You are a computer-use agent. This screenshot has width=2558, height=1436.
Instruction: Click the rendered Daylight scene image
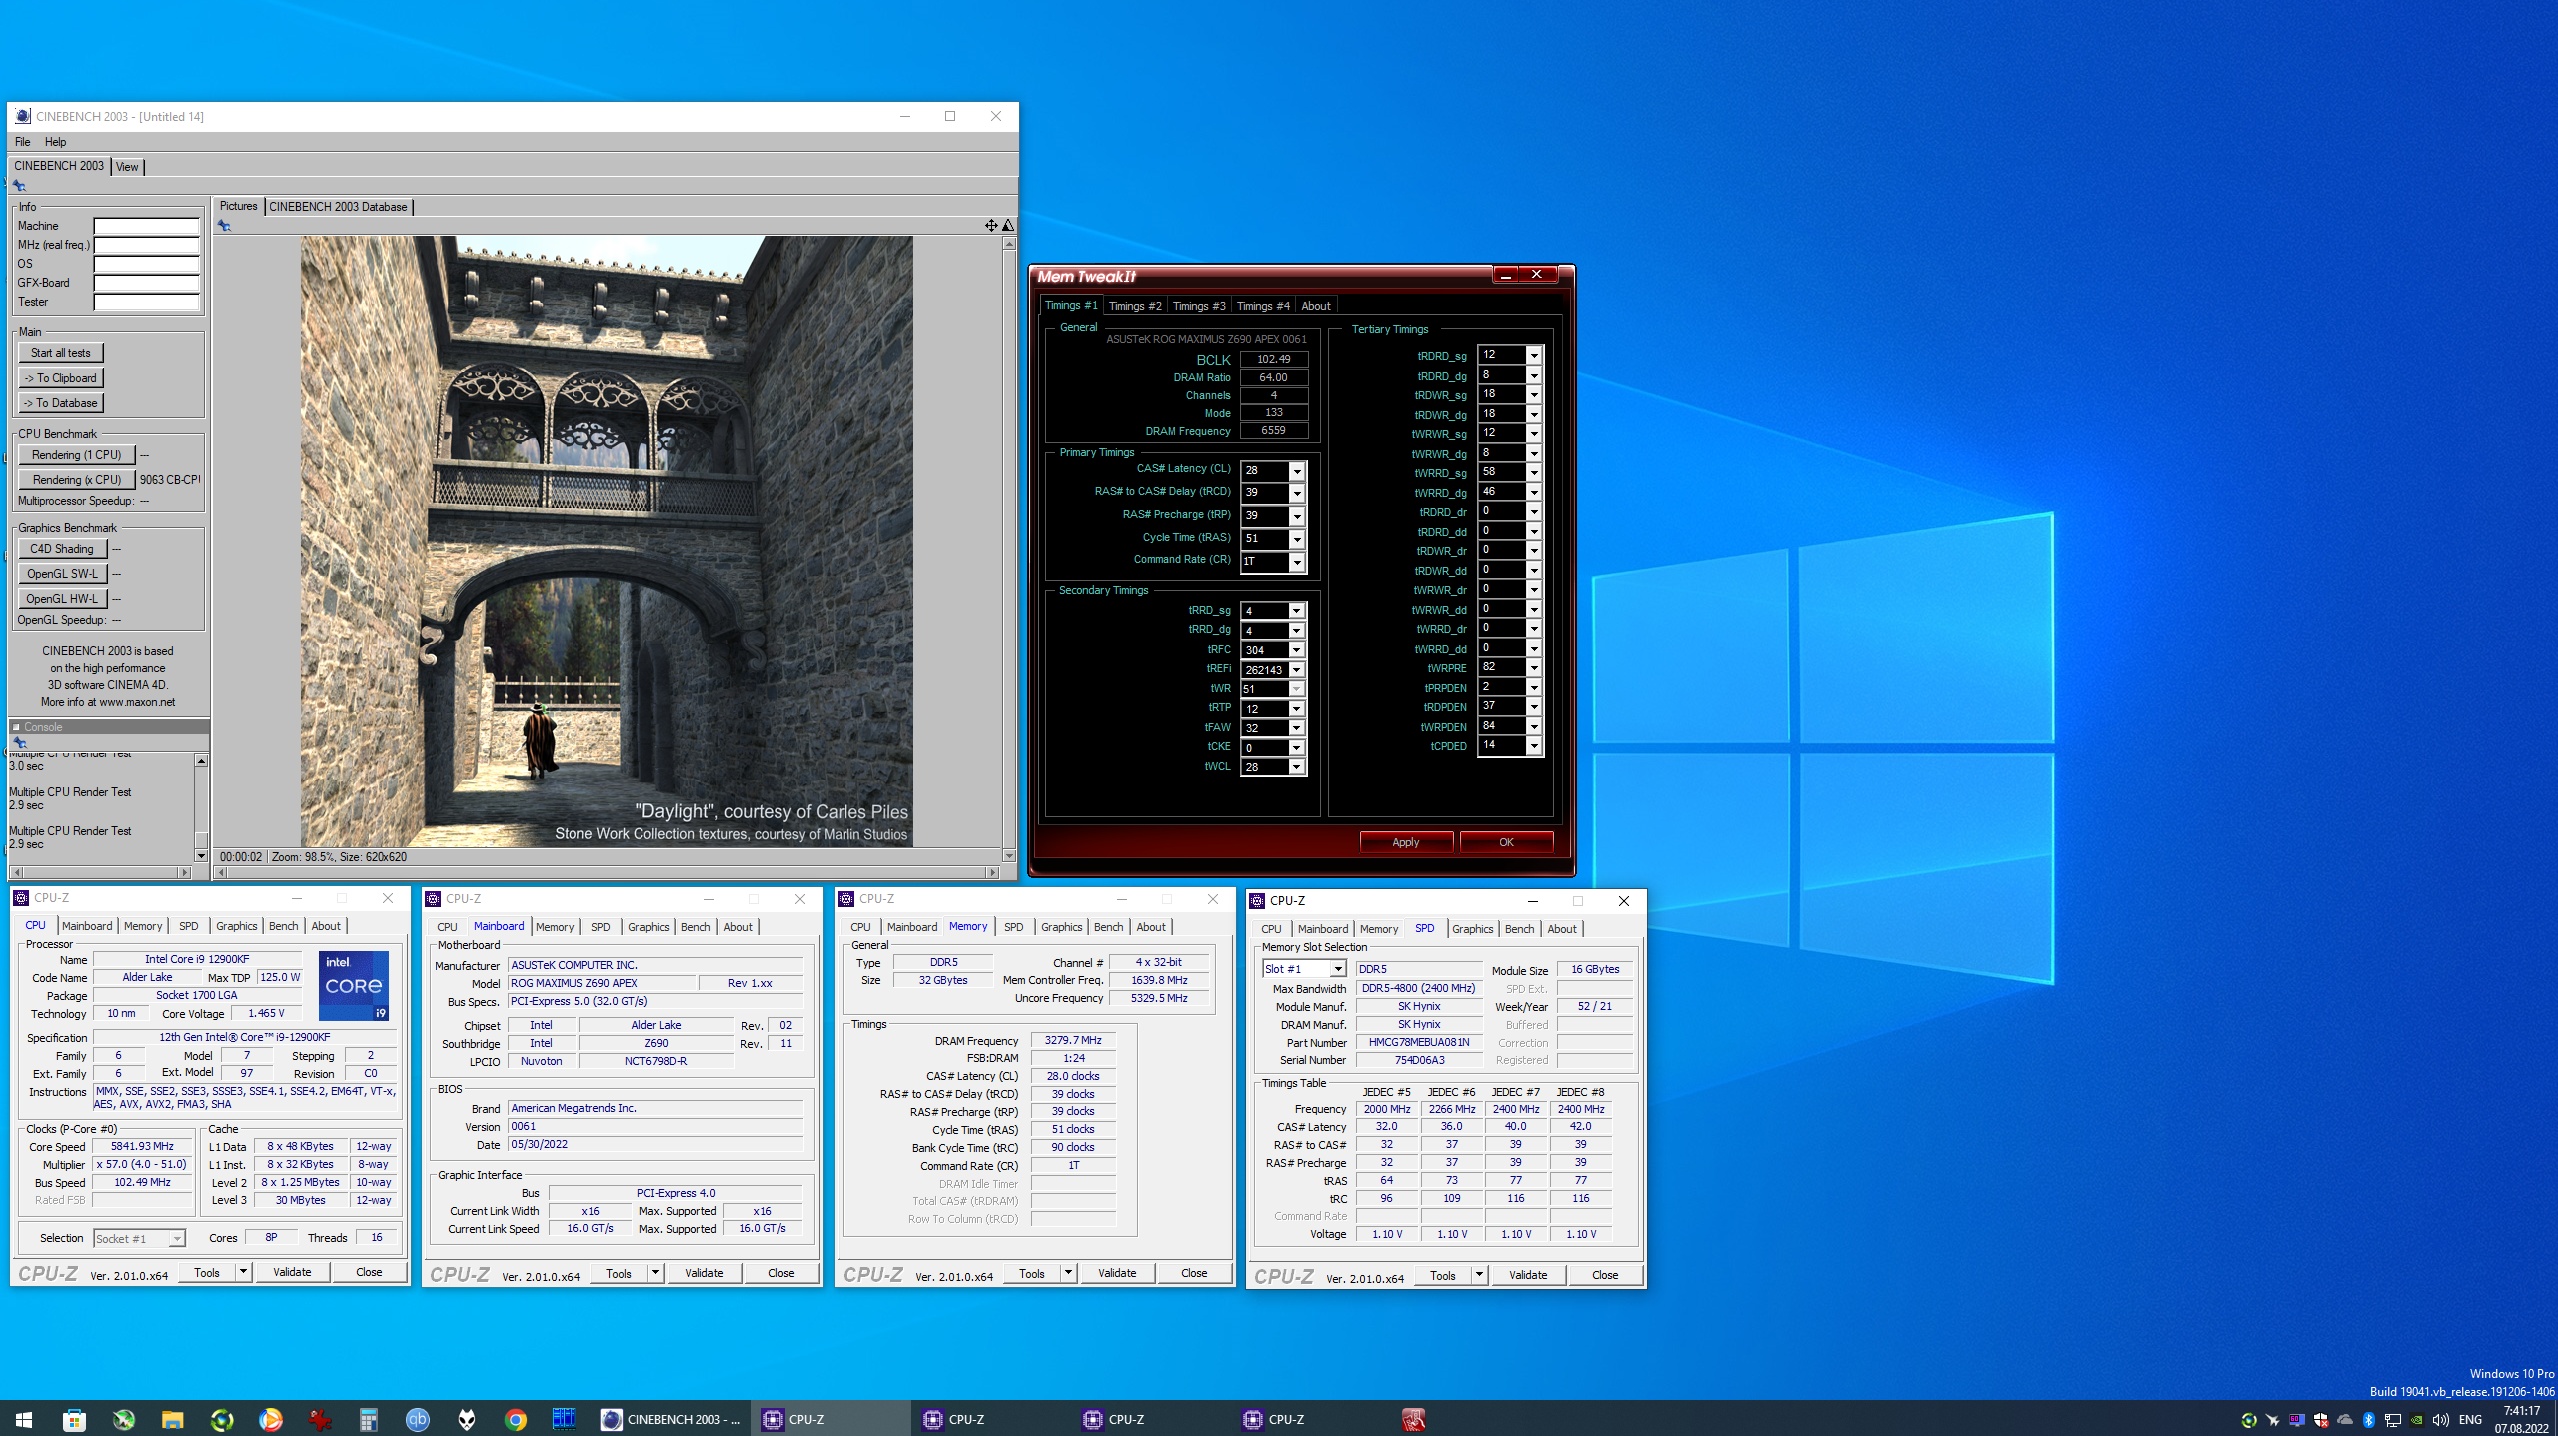pos(607,541)
